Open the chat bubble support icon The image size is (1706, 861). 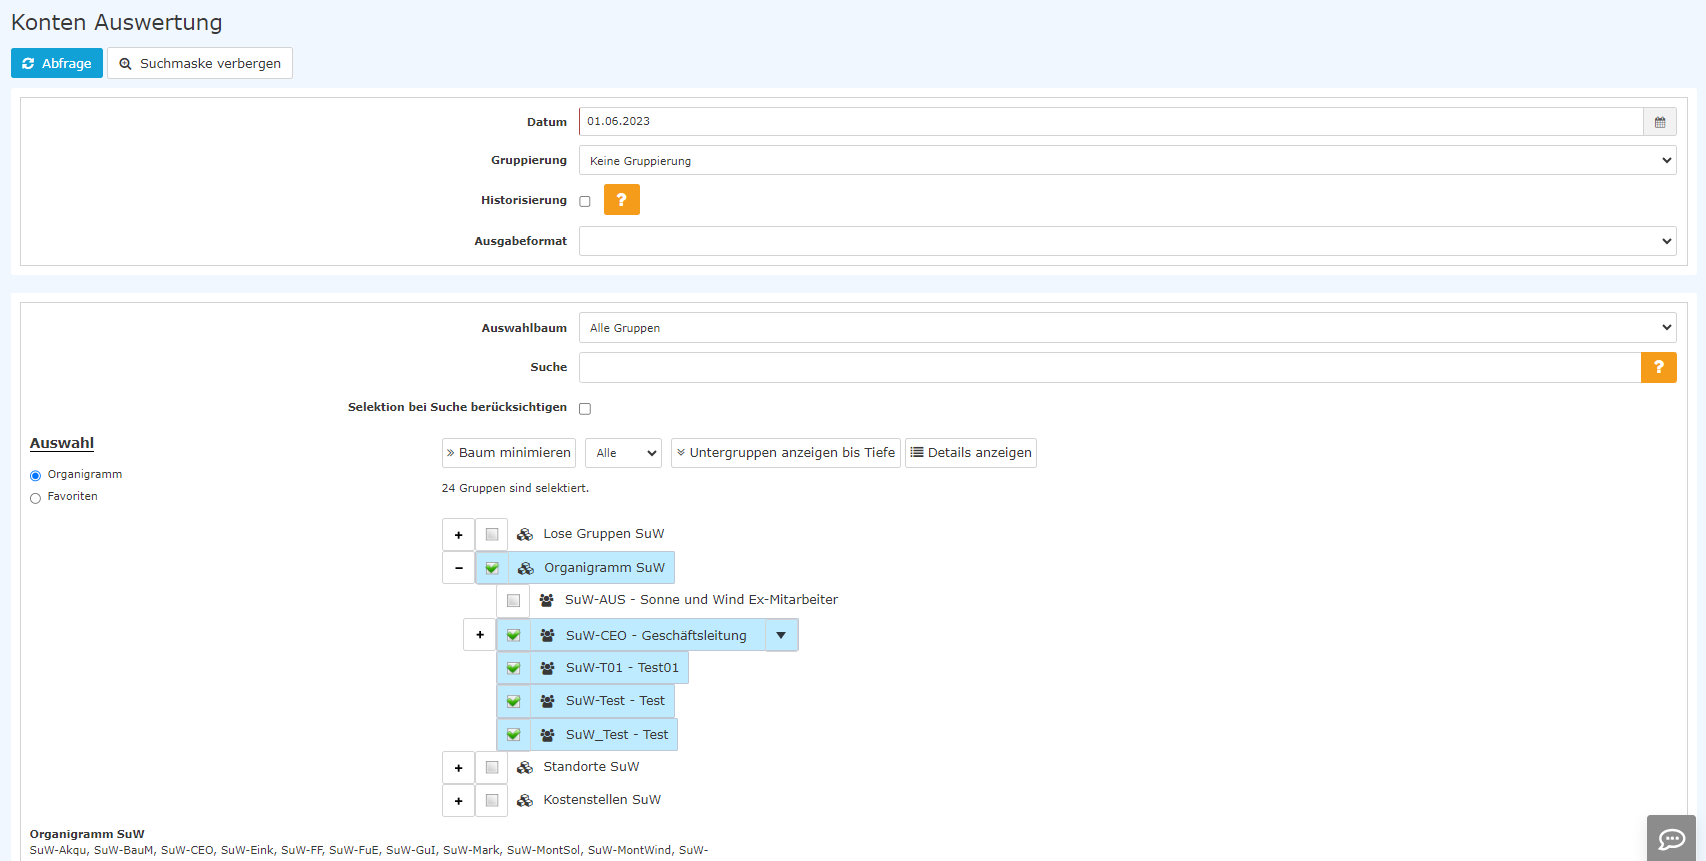(x=1671, y=838)
